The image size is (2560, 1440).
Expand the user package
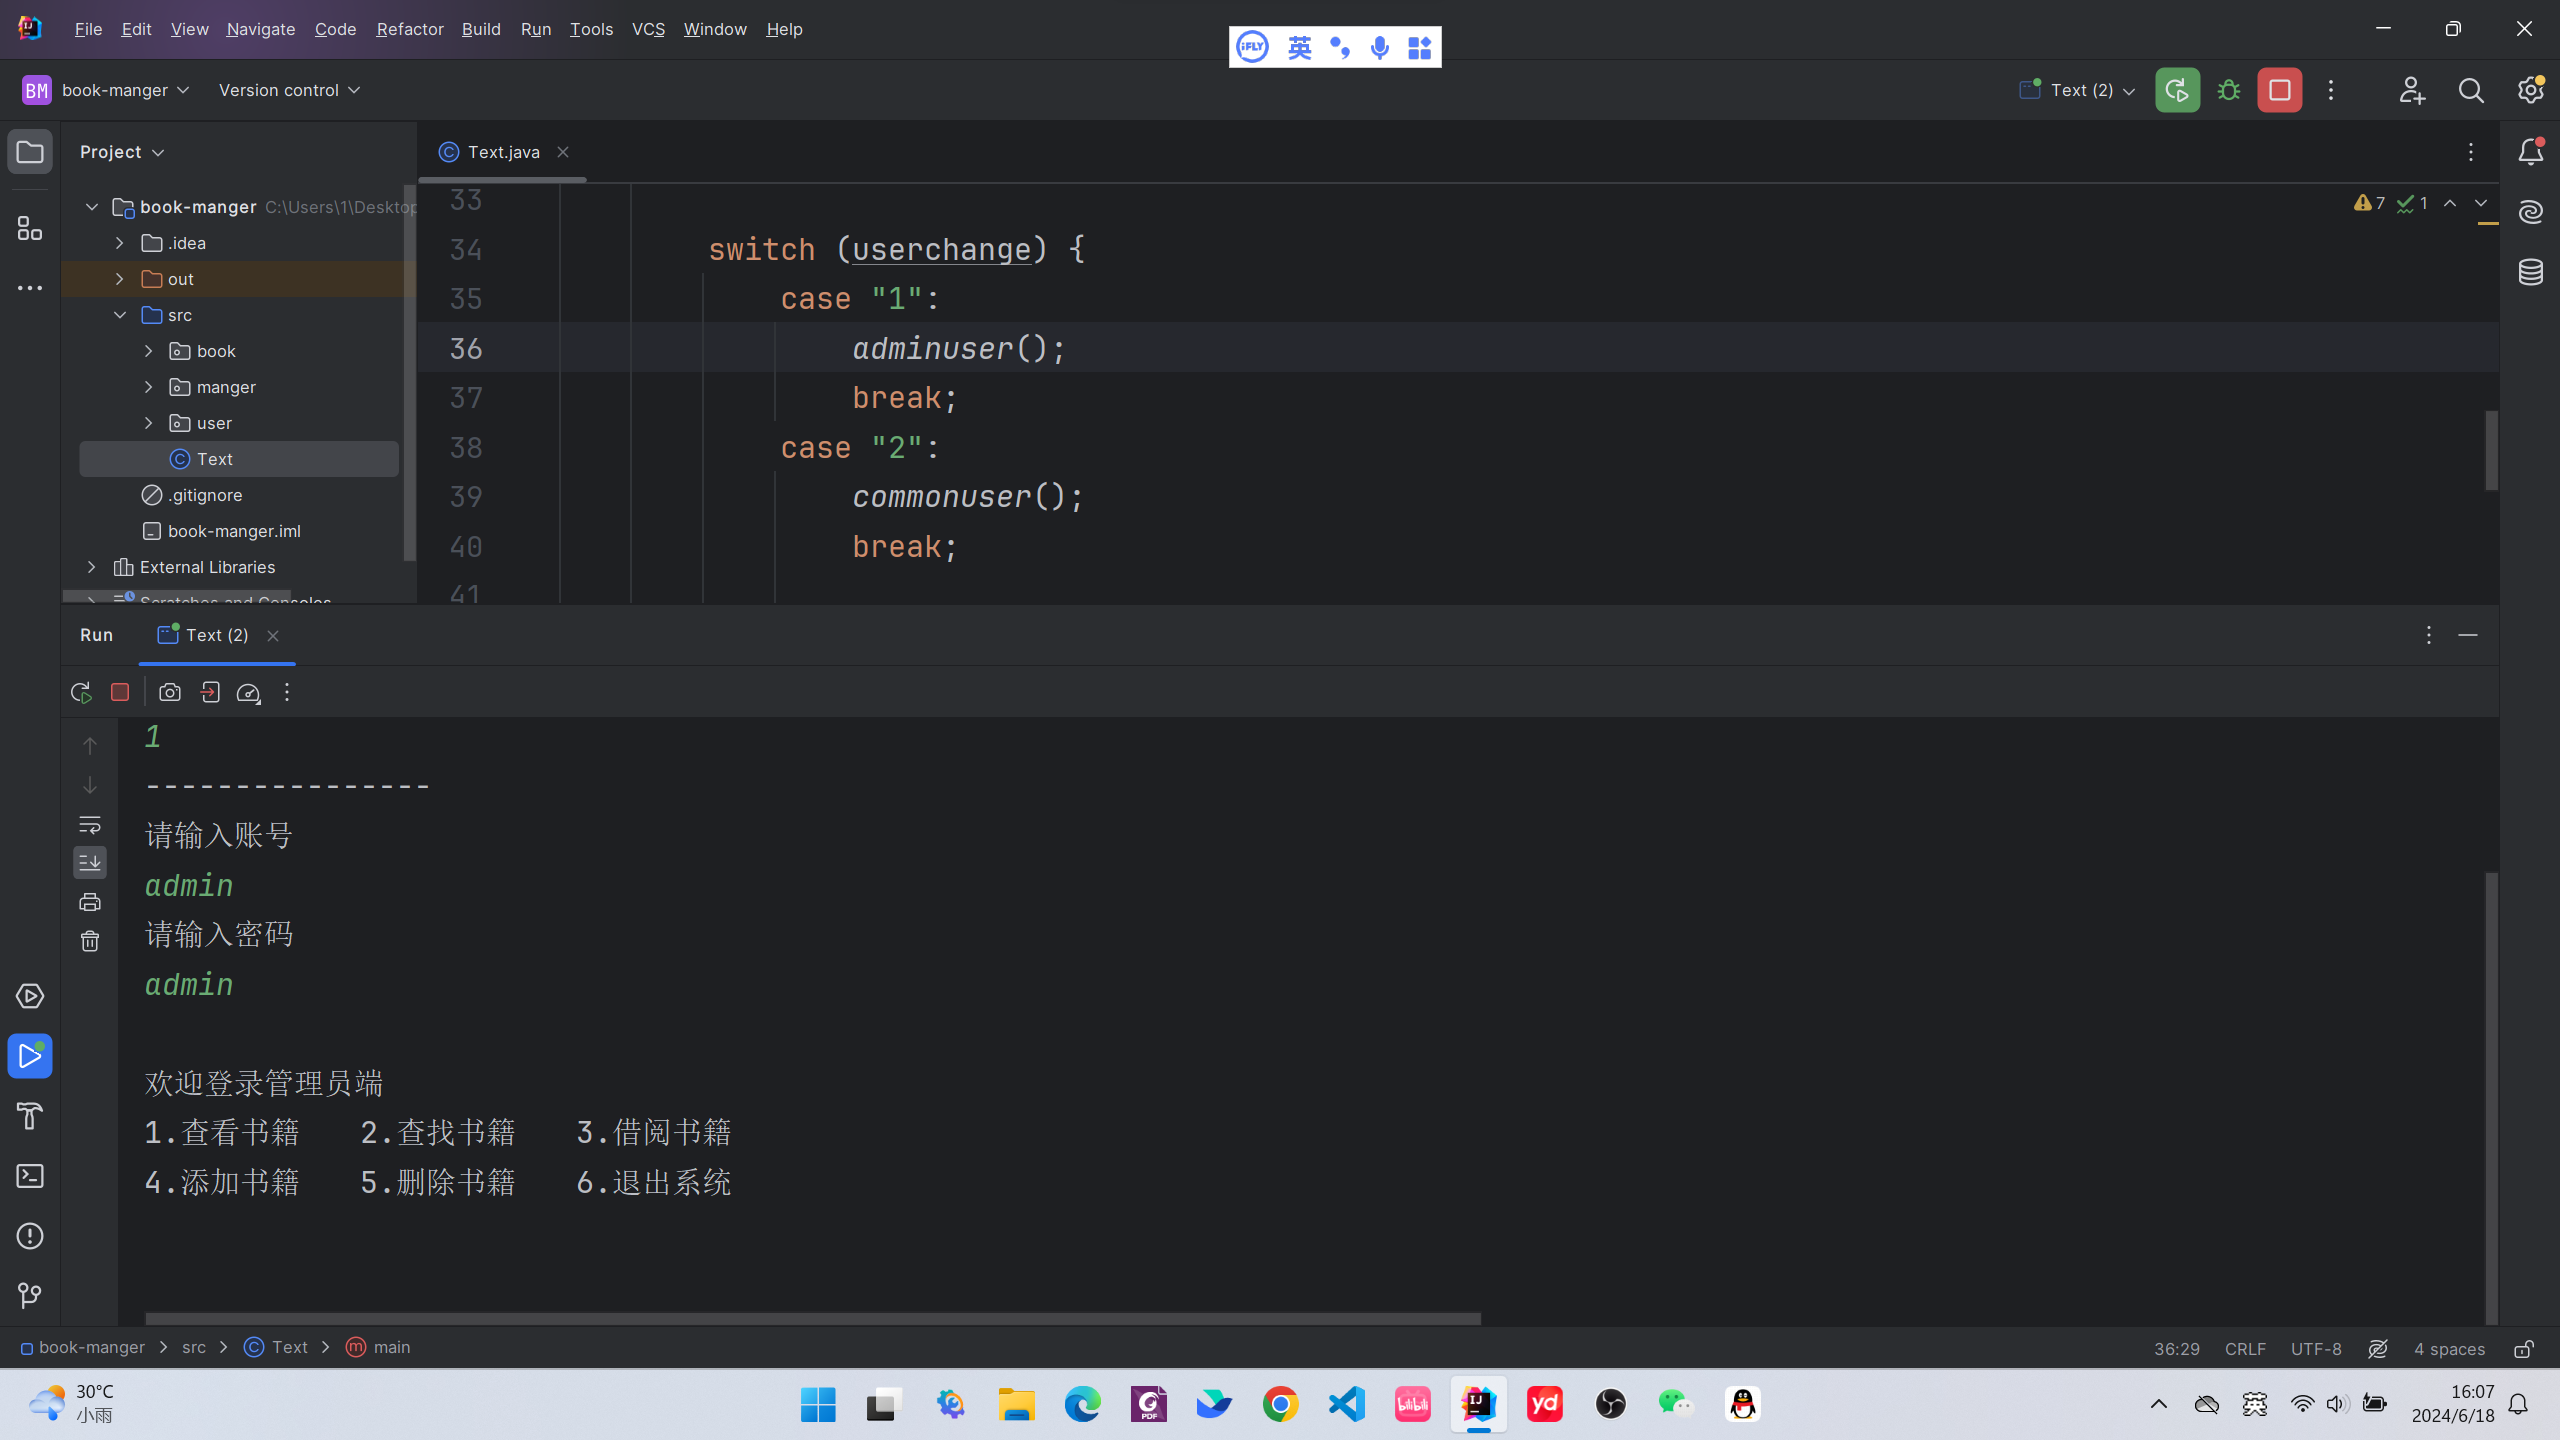(x=148, y=423)
